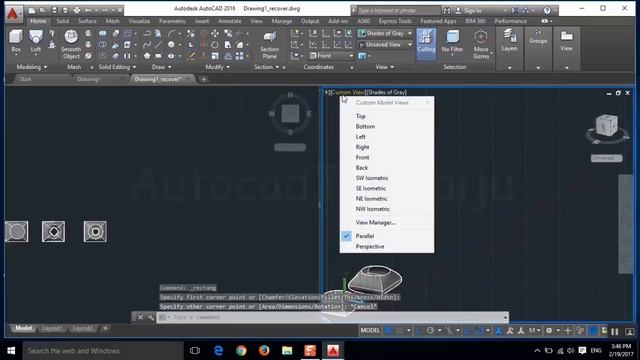The height and width of the screenshot is (360, 640).
Task: Click the ViewCube in right viewport
Action: coord(607,125)
